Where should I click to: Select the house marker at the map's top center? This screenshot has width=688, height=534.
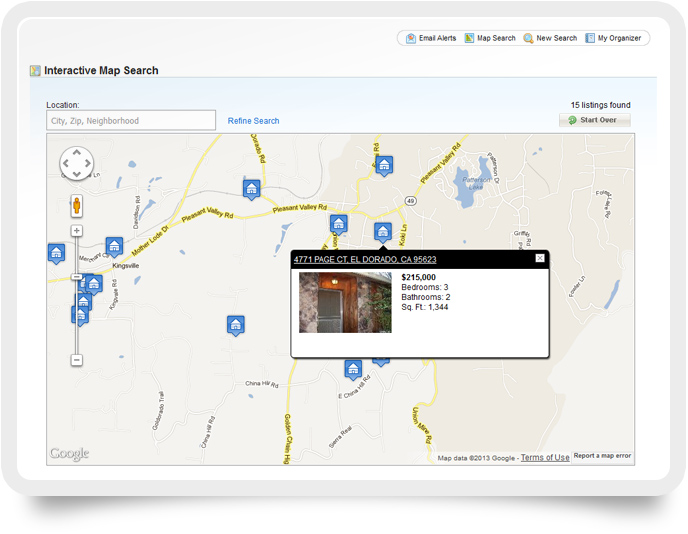(384, 166)
